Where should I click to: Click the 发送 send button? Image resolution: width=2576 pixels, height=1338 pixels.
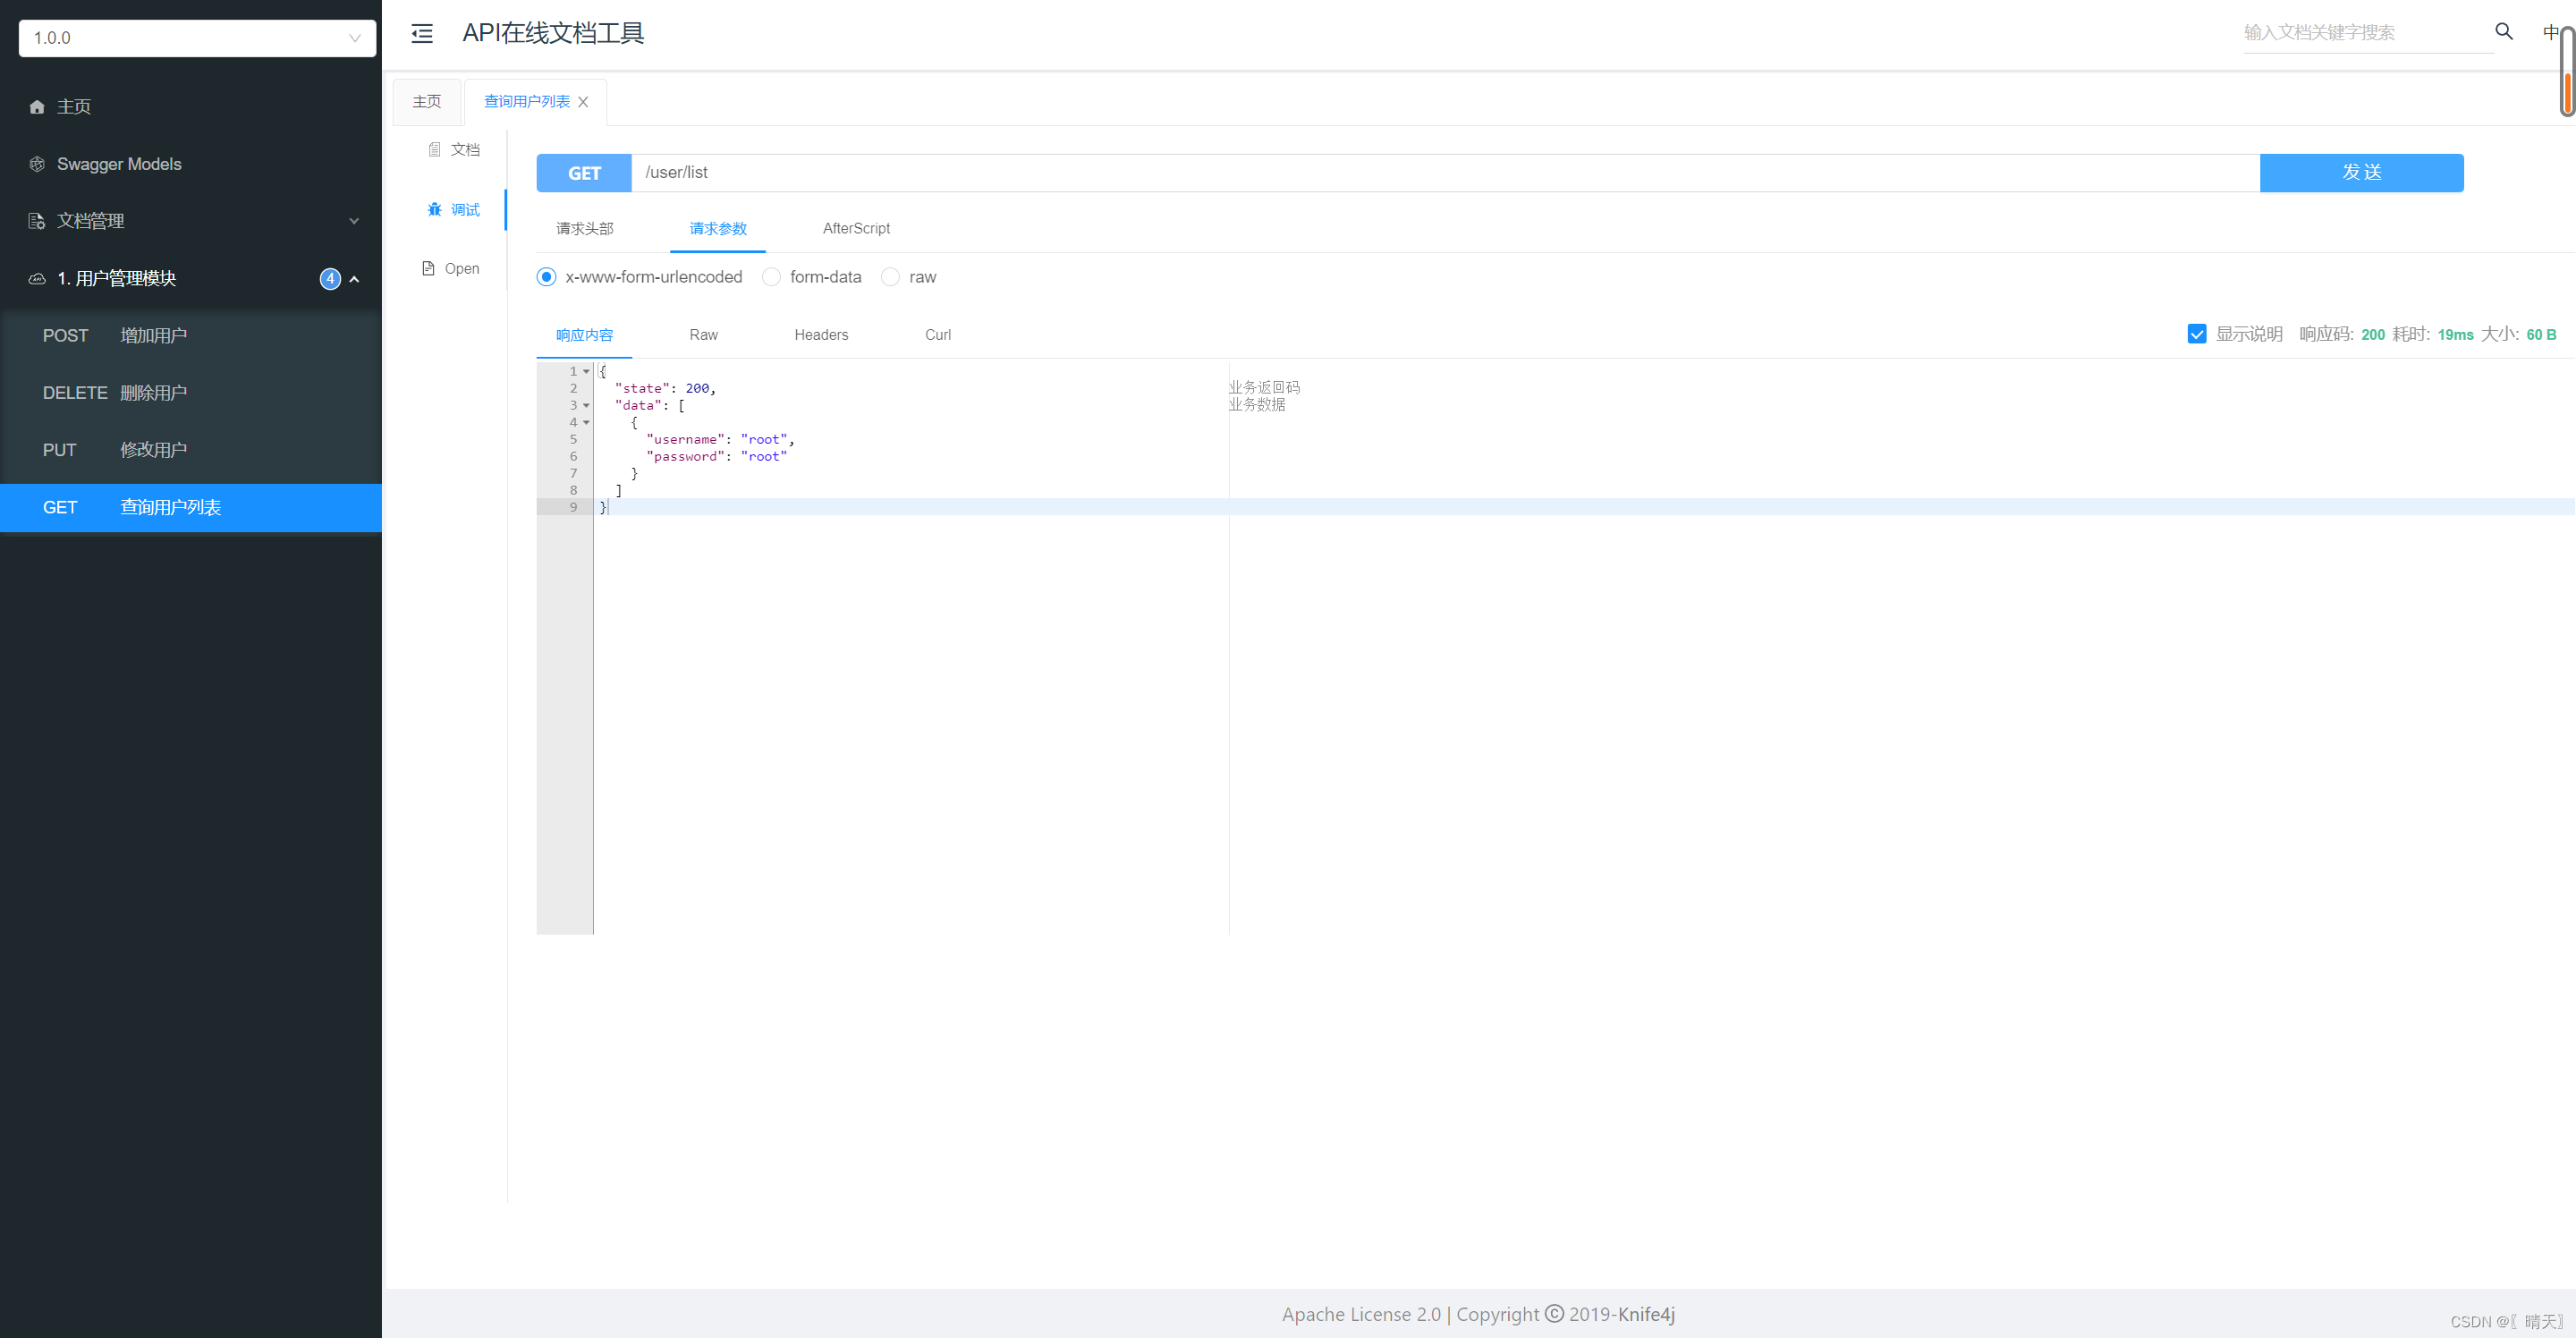click(x=2360, y=173)
